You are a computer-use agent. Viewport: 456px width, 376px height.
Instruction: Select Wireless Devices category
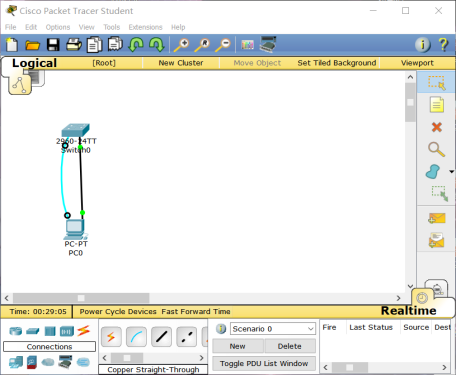[x=67, y=331]
